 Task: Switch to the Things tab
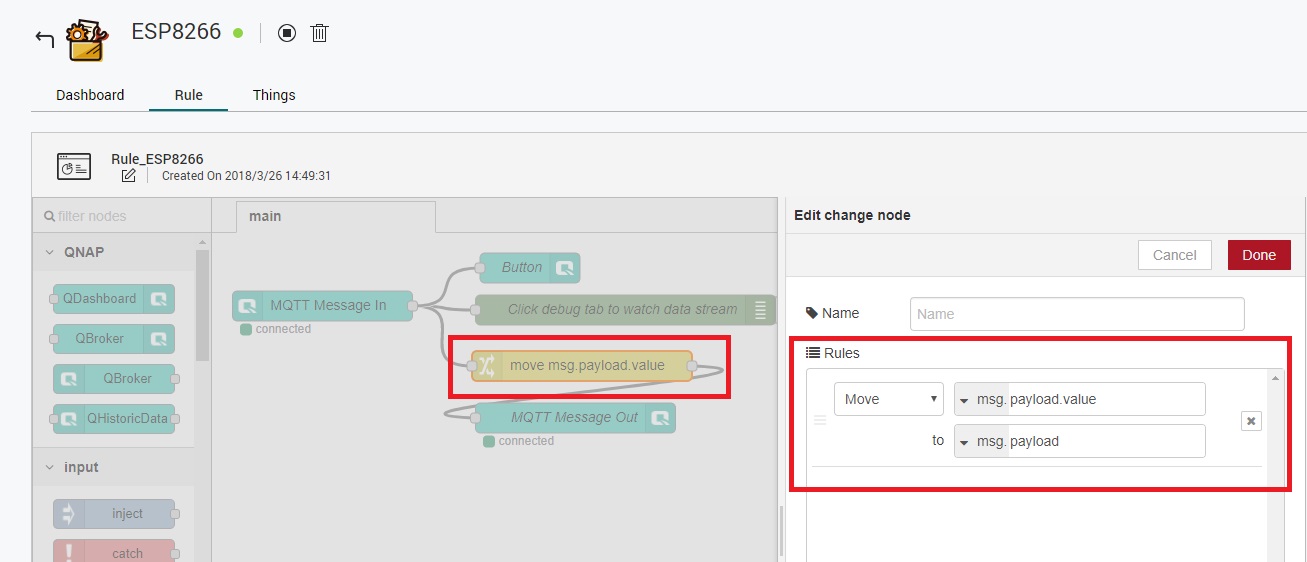coord(274,95)
